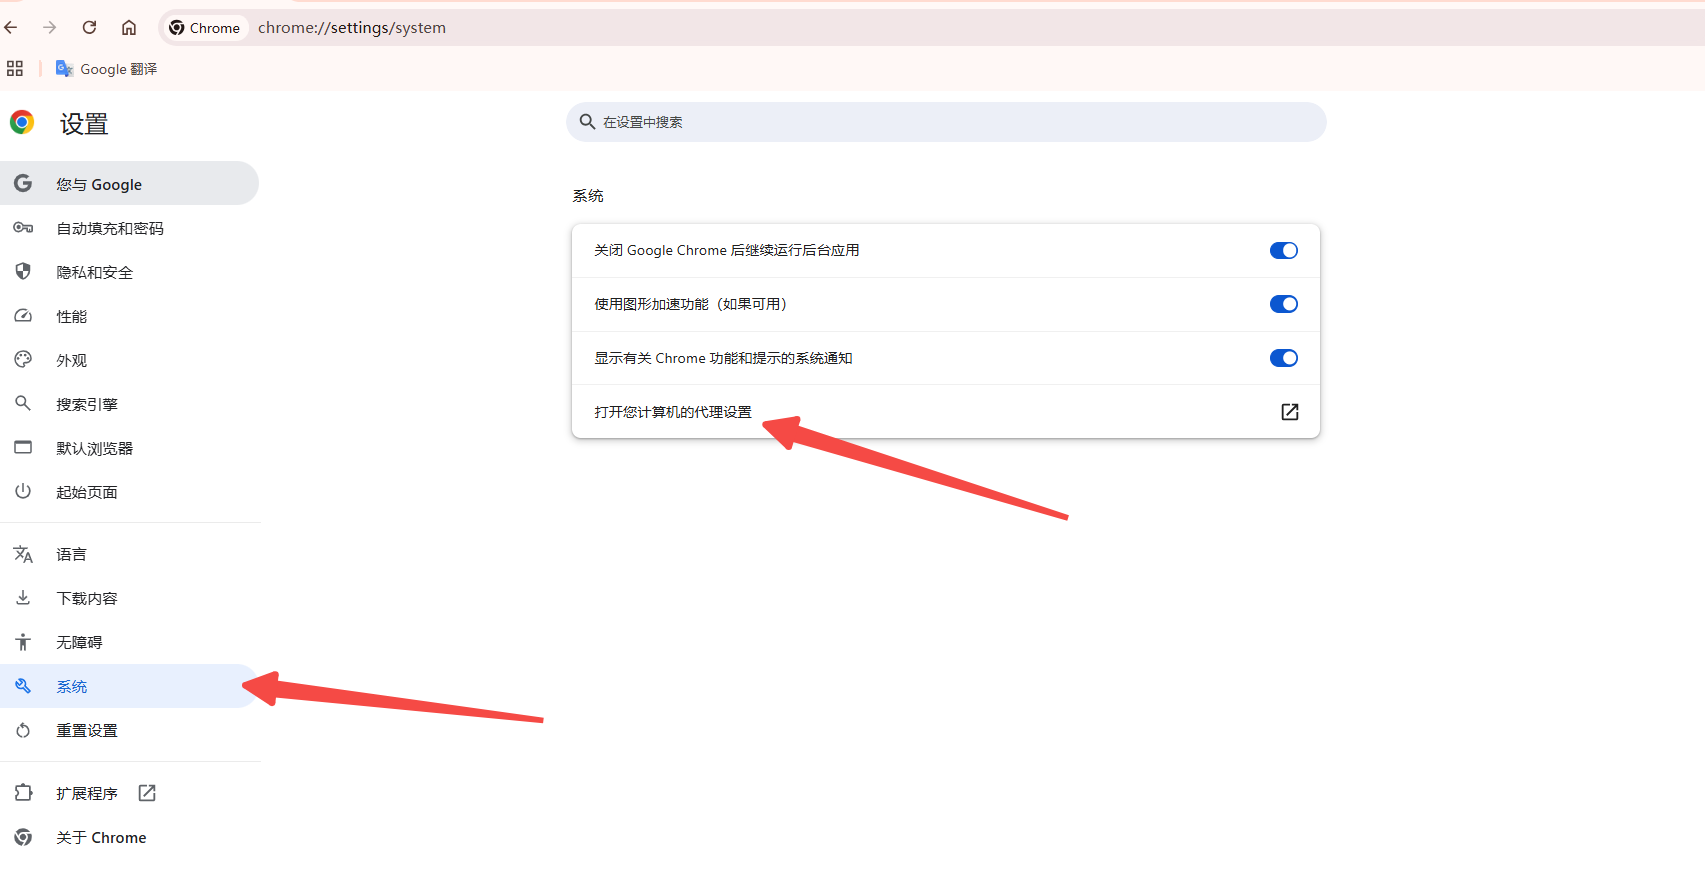The image size is (1705, 882).
Task: Click the browser back arrow icon
Action: [11, 28]
